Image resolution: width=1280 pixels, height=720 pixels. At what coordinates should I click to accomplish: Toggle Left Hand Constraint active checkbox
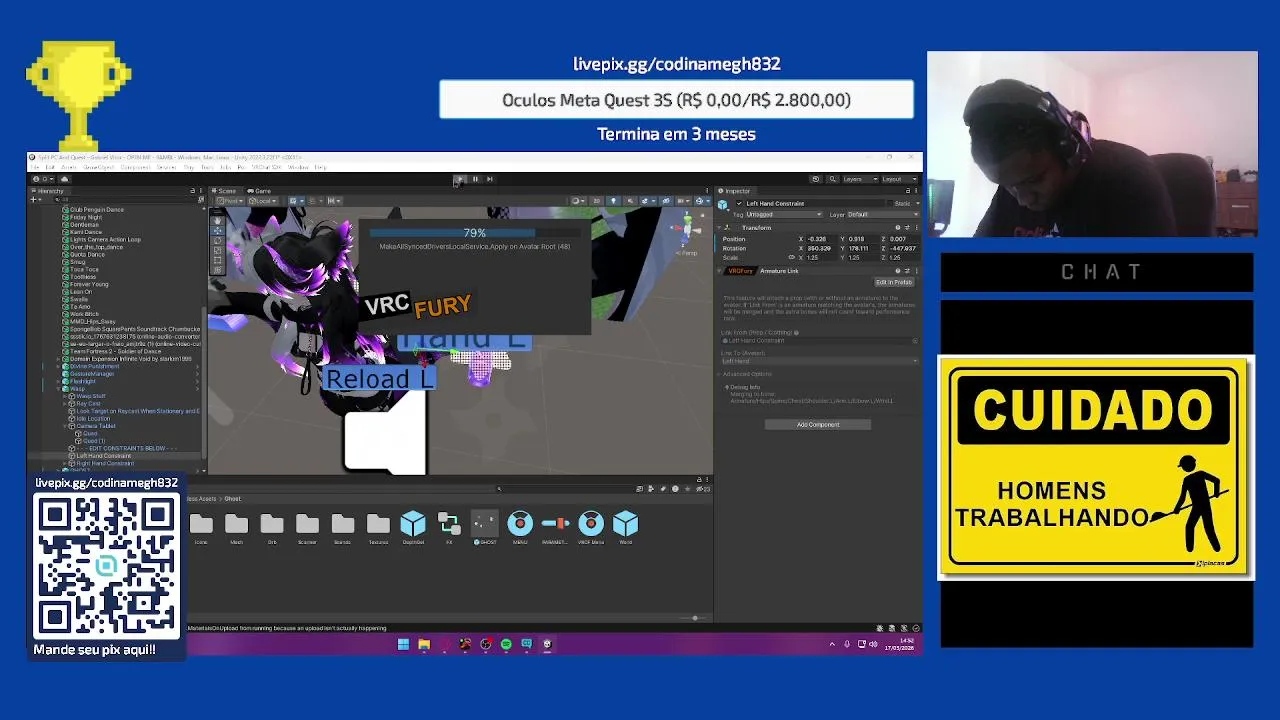click(x=739, y=203)
